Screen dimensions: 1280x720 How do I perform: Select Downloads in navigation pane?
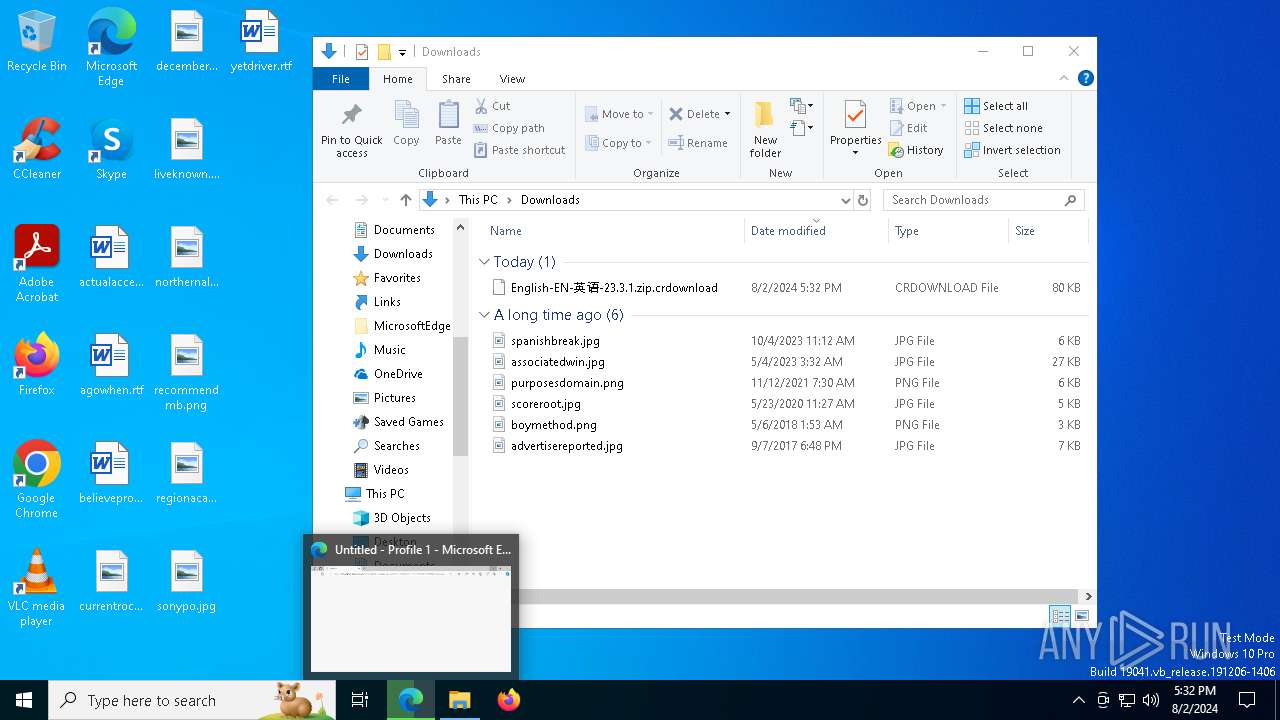click(x=403, y=254)
